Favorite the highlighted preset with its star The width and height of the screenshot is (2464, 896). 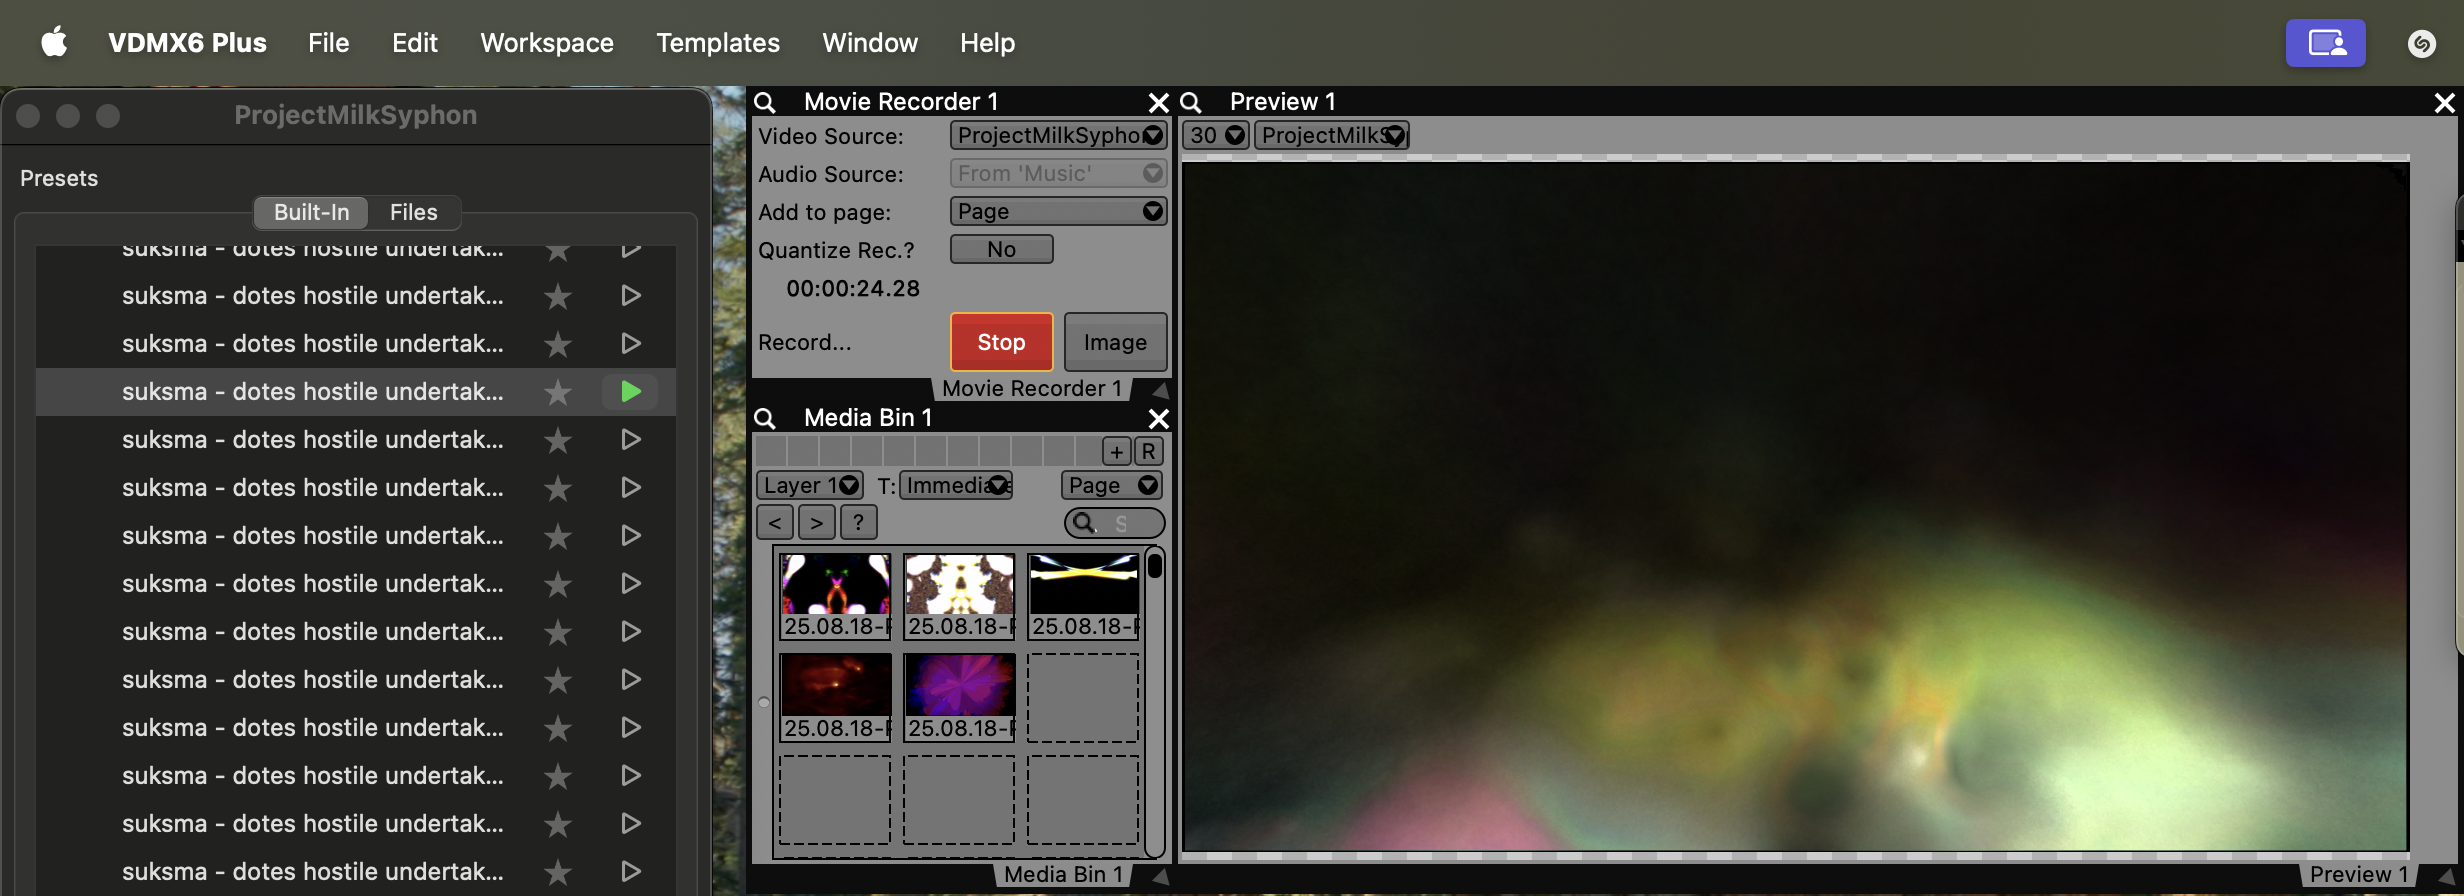558,392
